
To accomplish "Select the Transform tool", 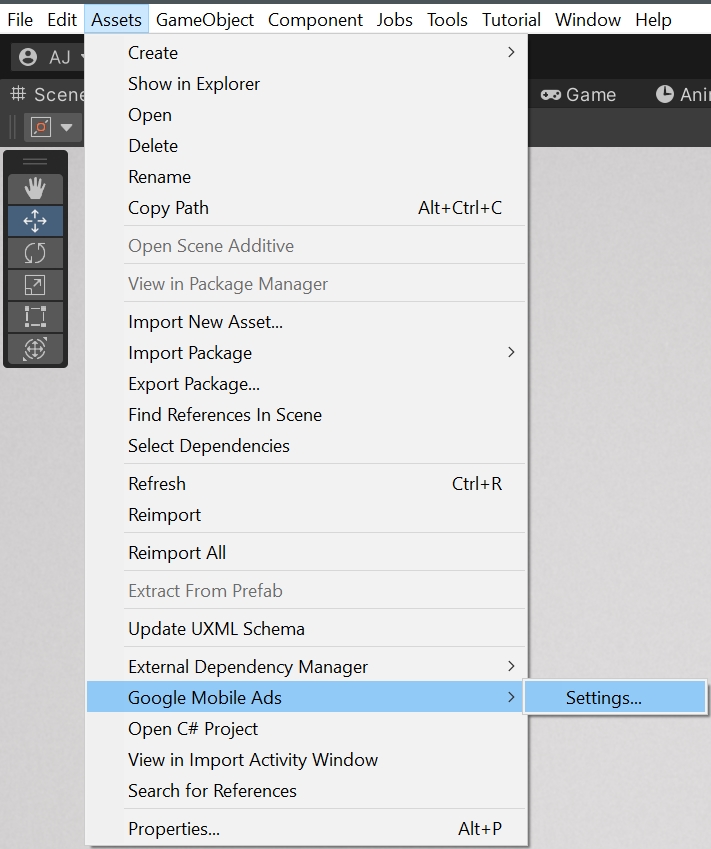I will (35, 349).
